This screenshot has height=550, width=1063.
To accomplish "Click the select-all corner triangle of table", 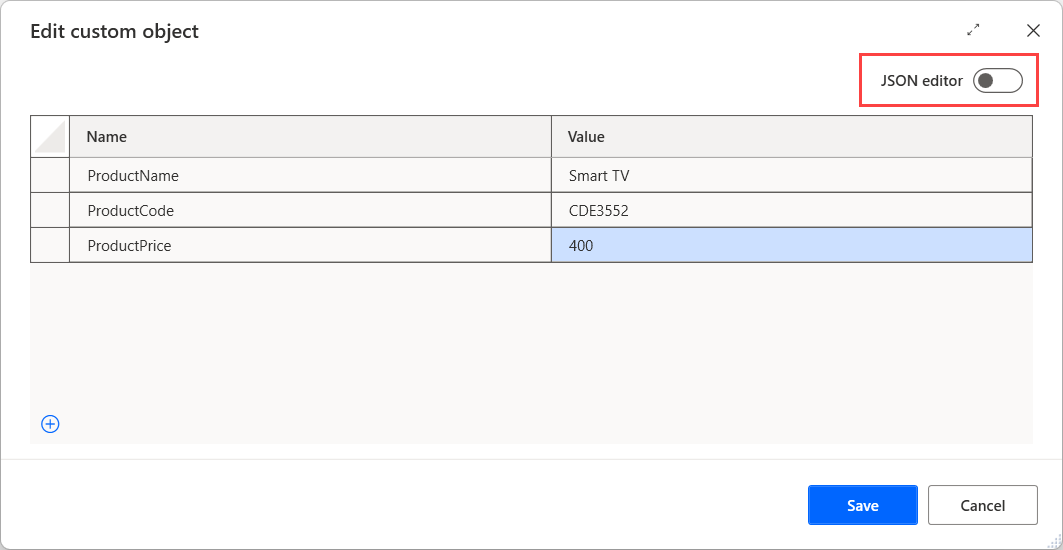I will (x=50, y=136).
